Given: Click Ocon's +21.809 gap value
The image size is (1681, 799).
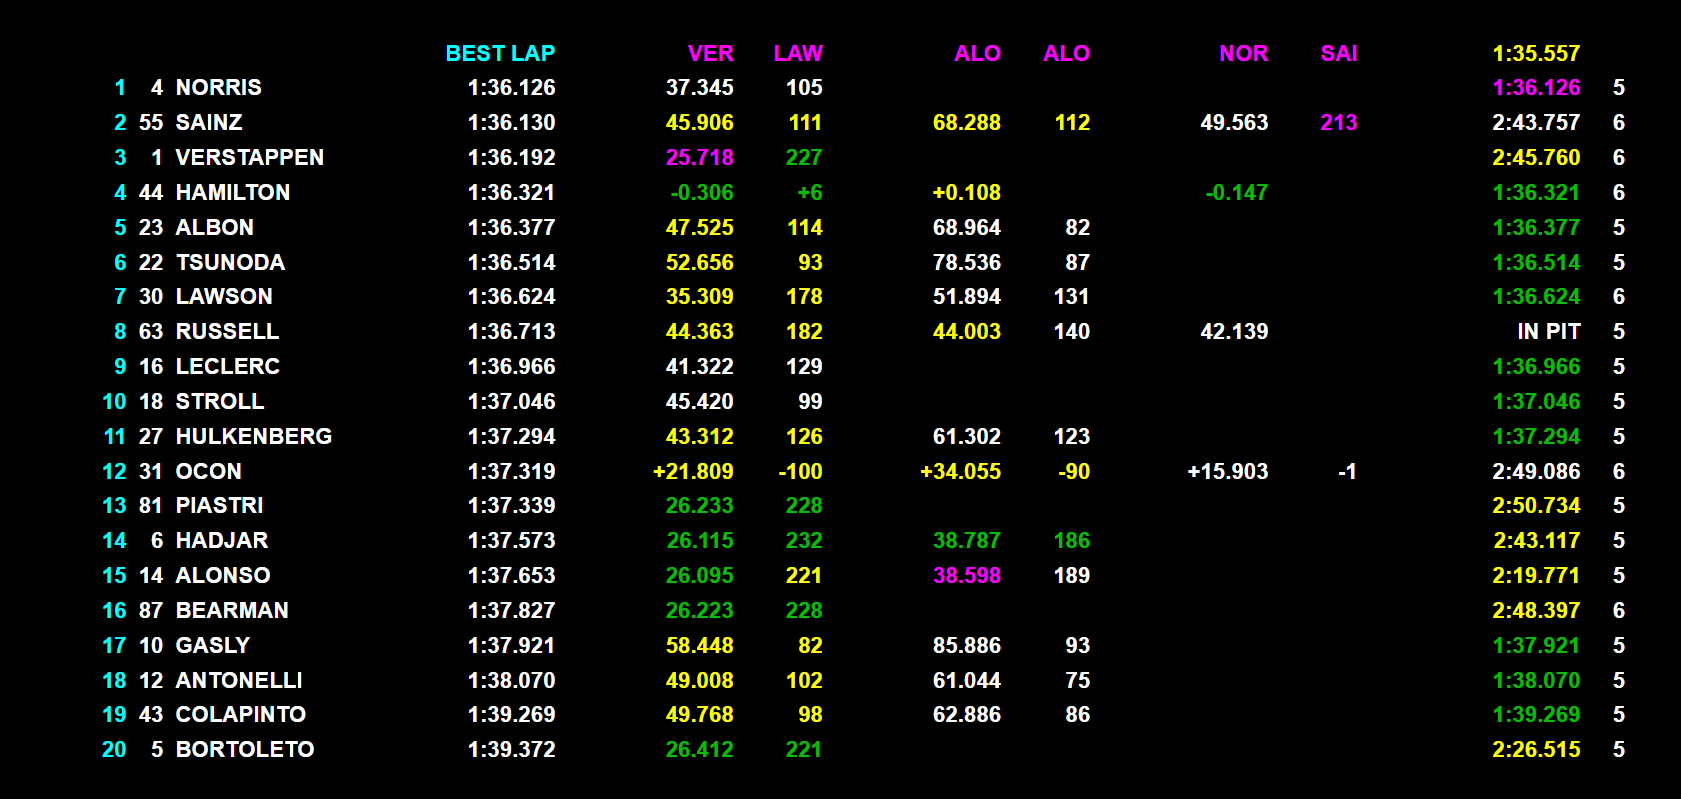Looking at the screenshot, I should tap(692, 472).
